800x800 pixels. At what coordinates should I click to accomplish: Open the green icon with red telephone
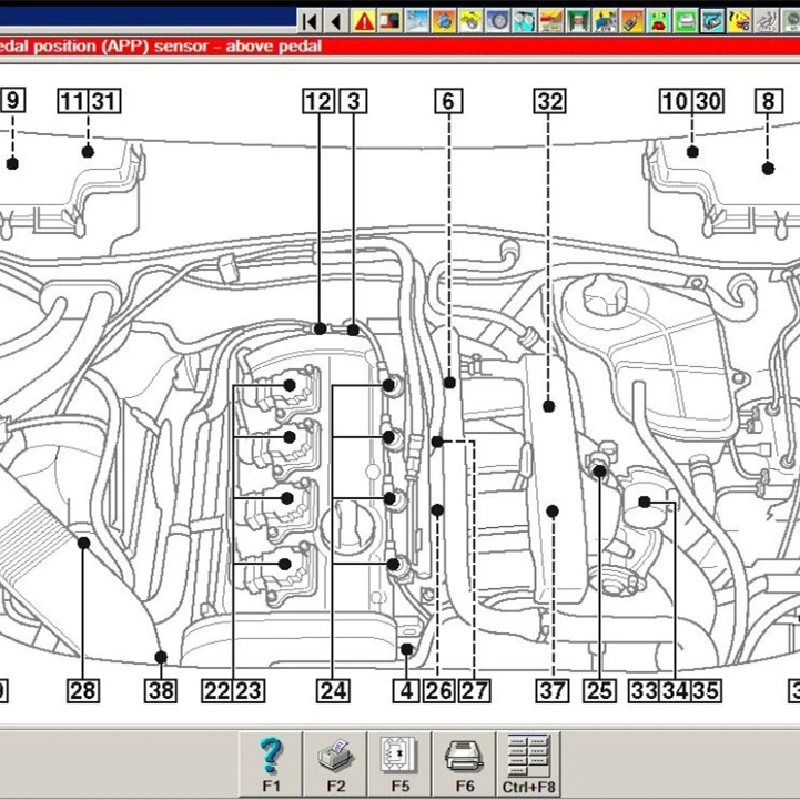659,21
